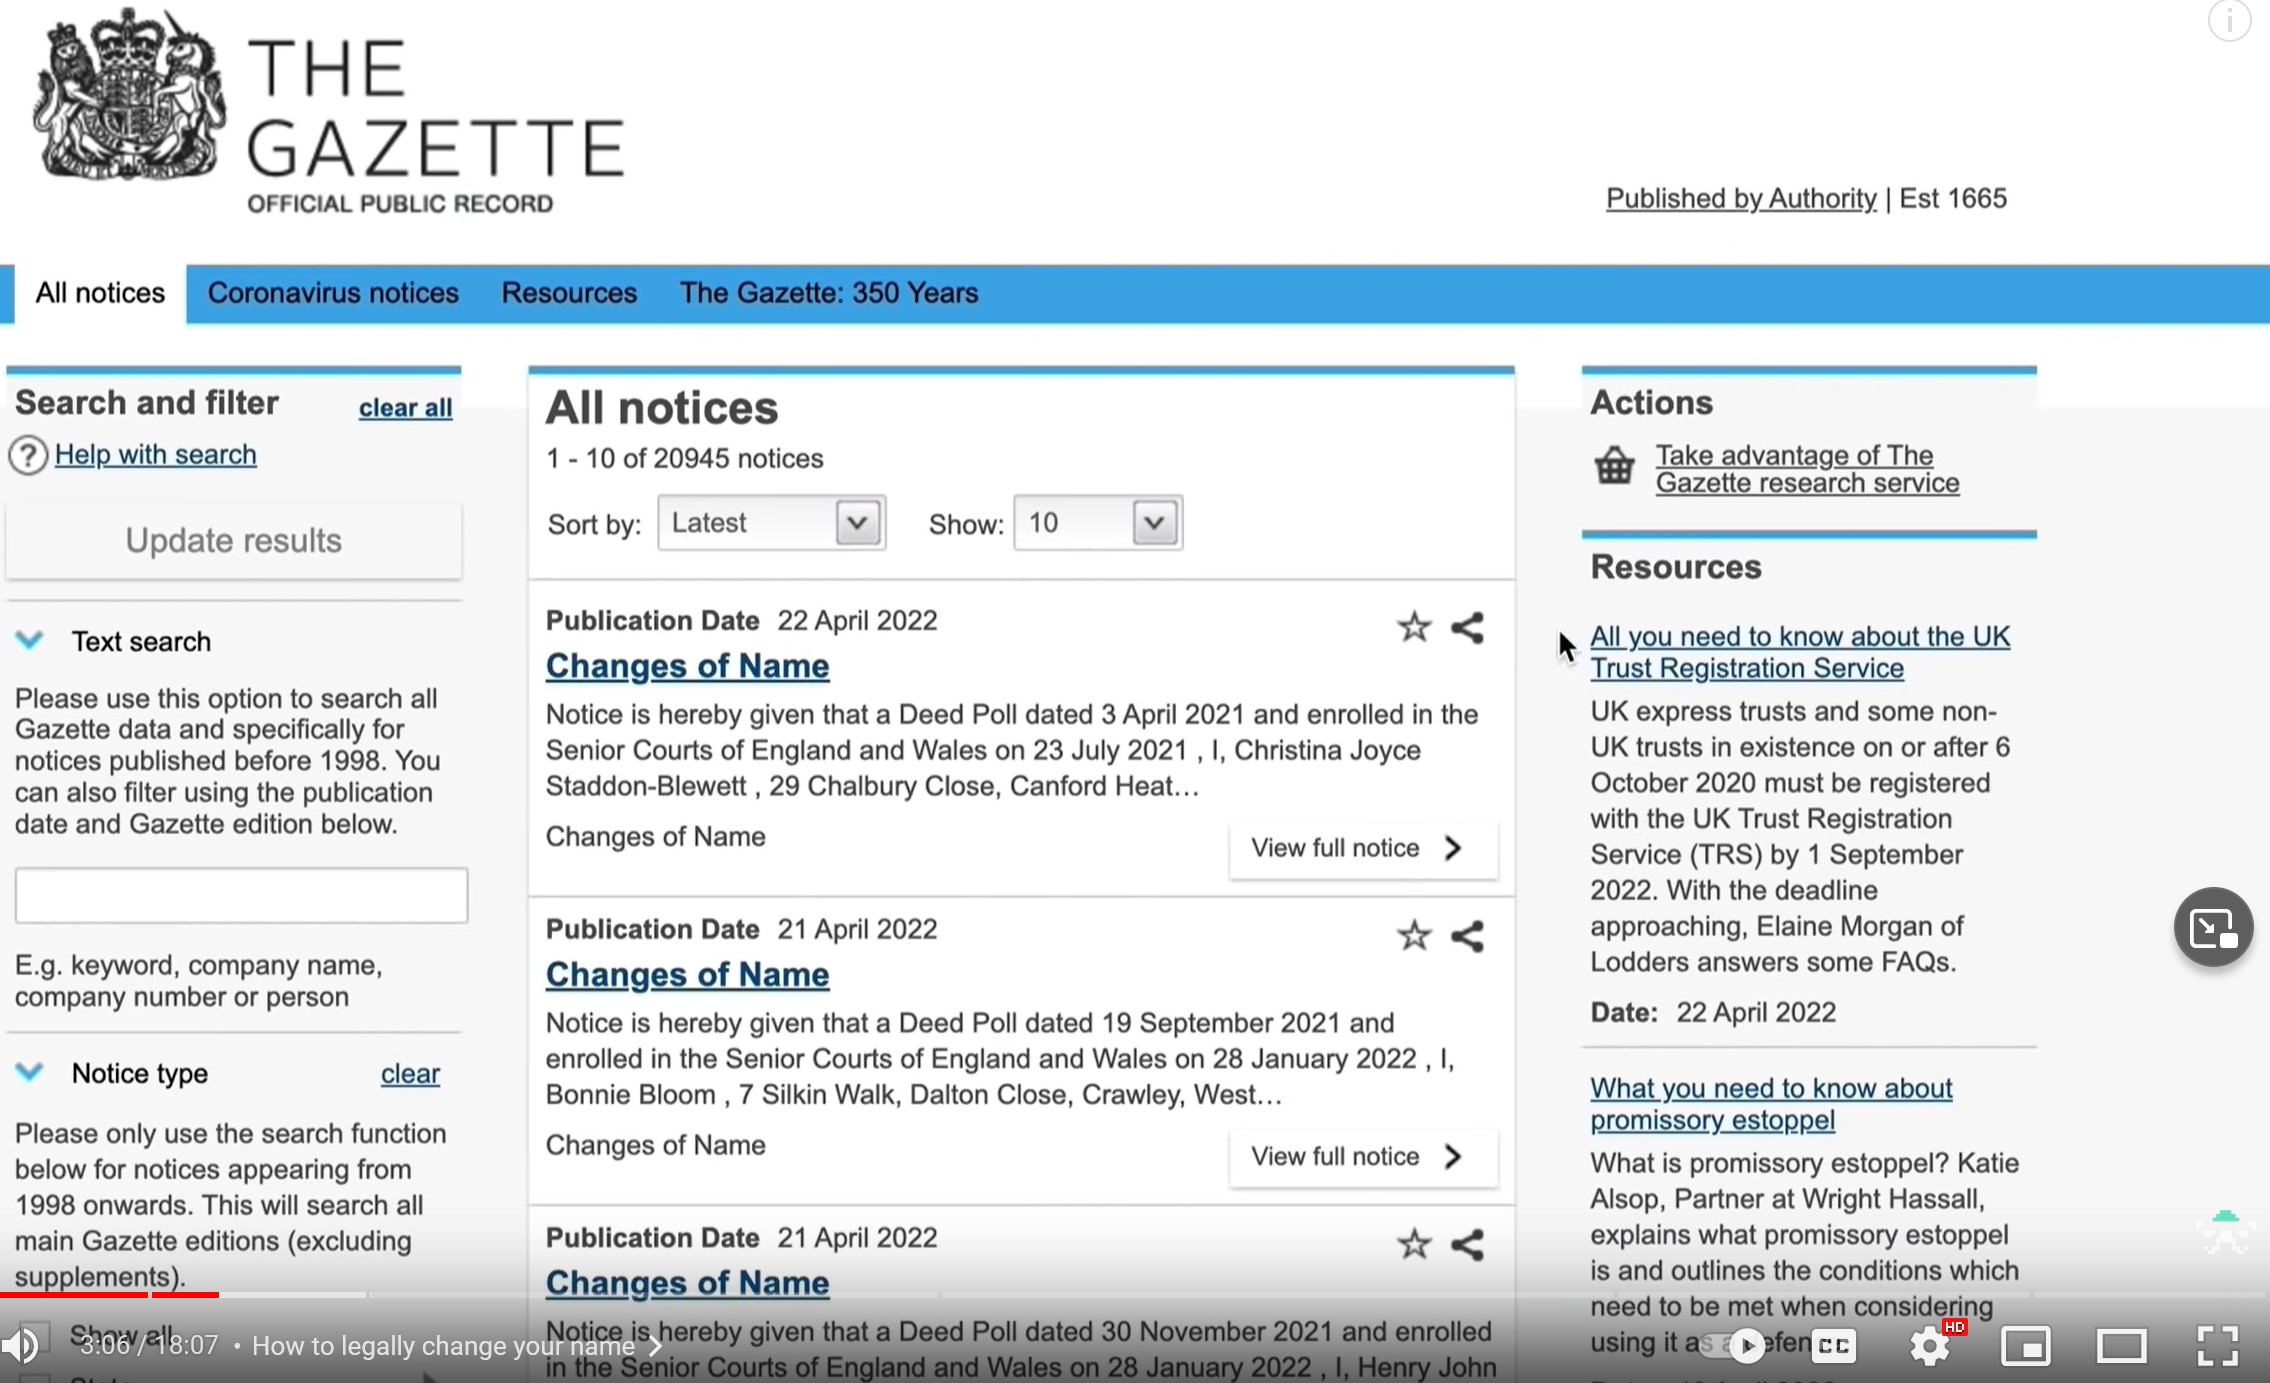Screen dimensions: 2270x1383
Task: Enter fullscreen mode
Action: point(2217,1346)
